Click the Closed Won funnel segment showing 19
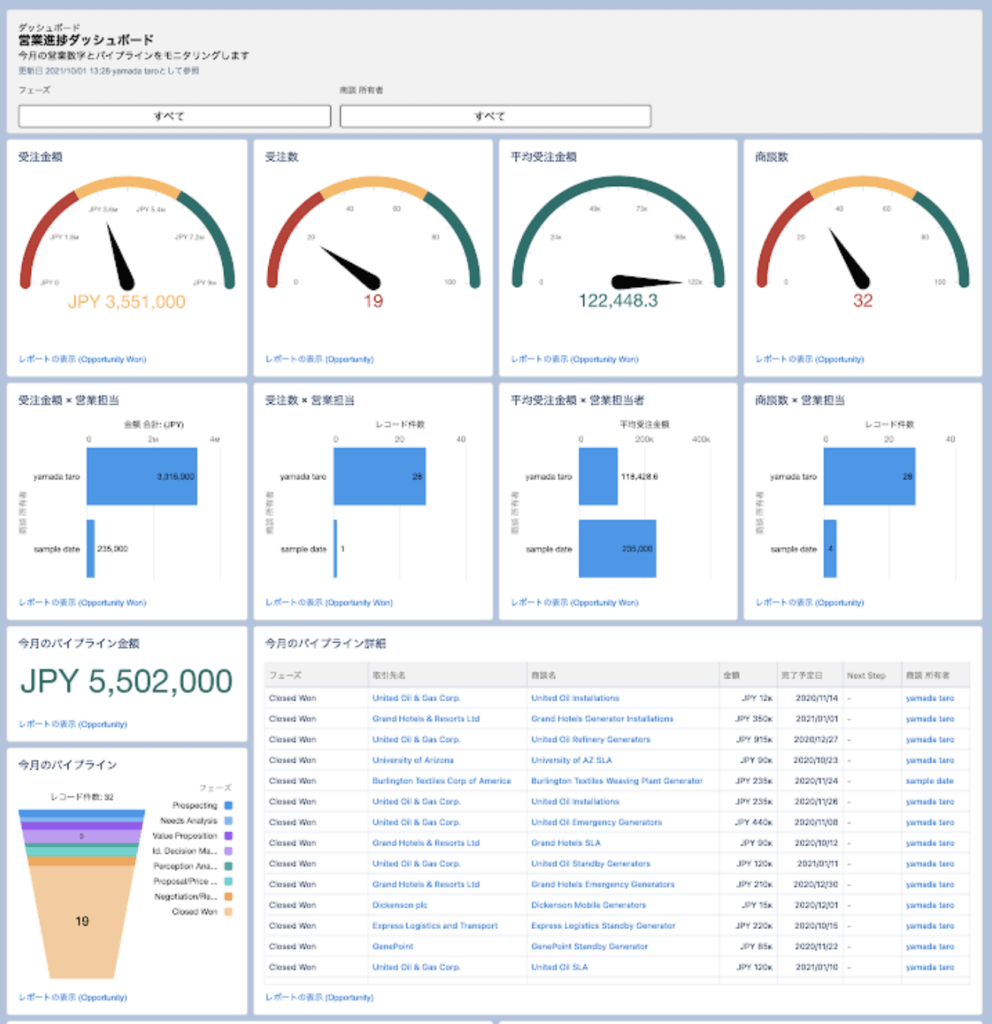Image resolution: width=992 pixels, height=1024 pixels. click(82, 920)
